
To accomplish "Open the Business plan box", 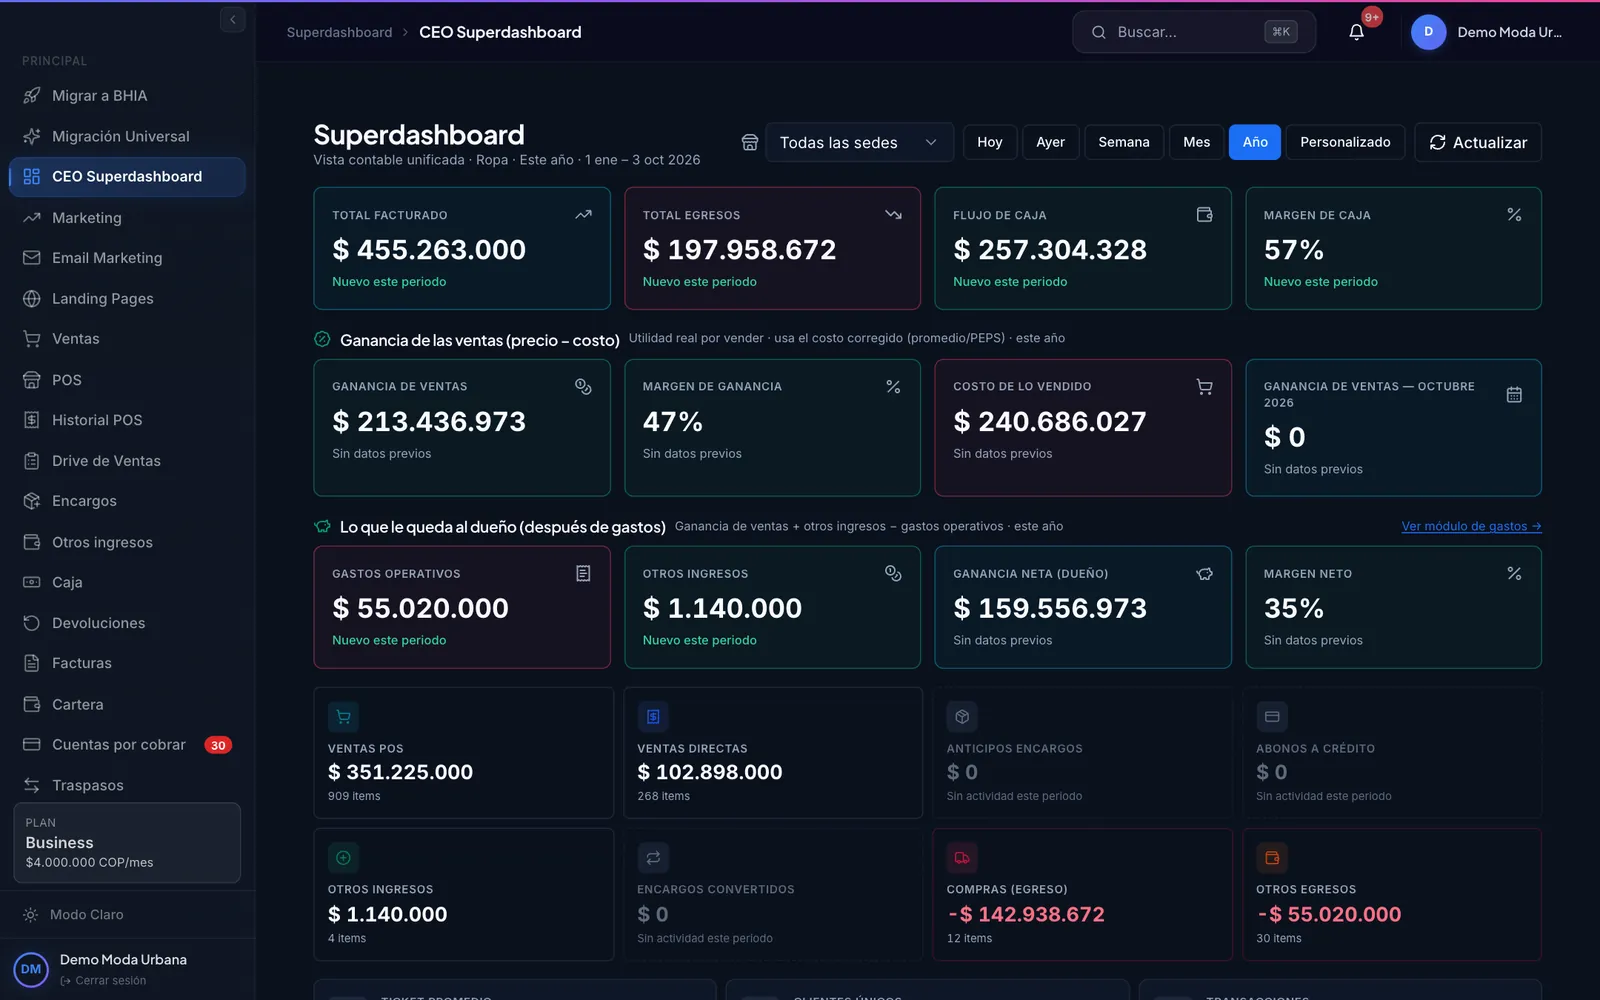I will pyautogui.click(x=127, y=843).
